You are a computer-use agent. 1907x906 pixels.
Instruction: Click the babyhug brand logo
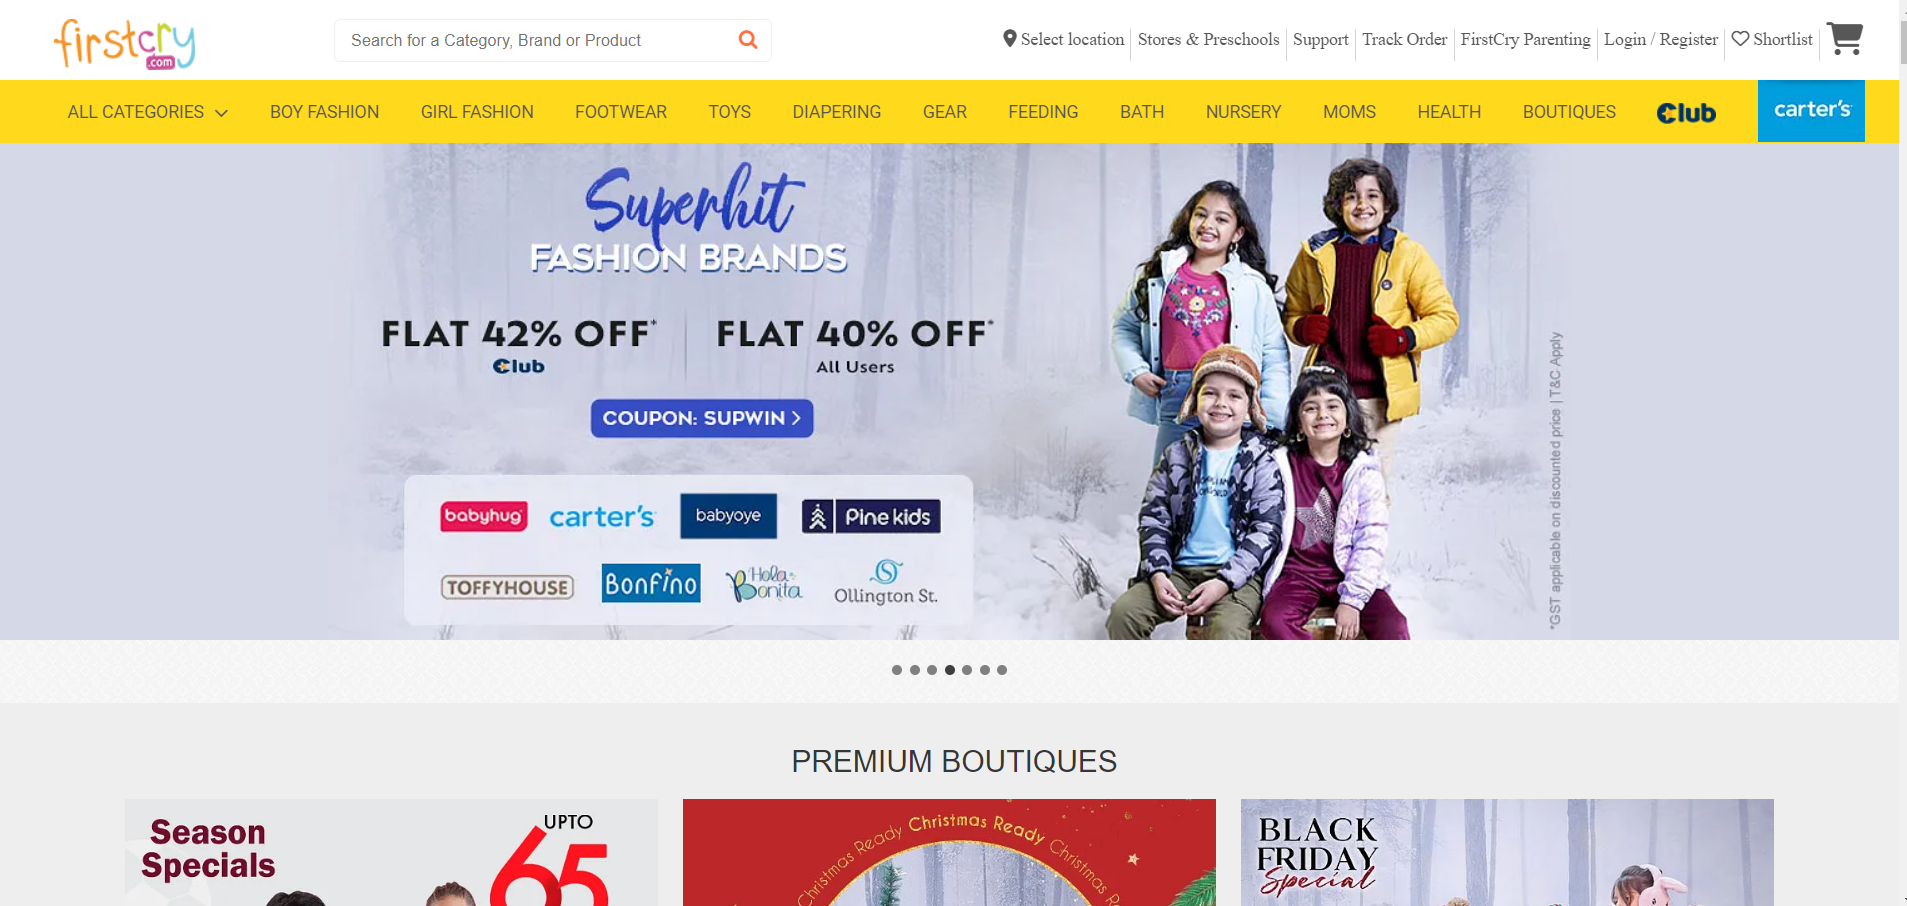484,516
